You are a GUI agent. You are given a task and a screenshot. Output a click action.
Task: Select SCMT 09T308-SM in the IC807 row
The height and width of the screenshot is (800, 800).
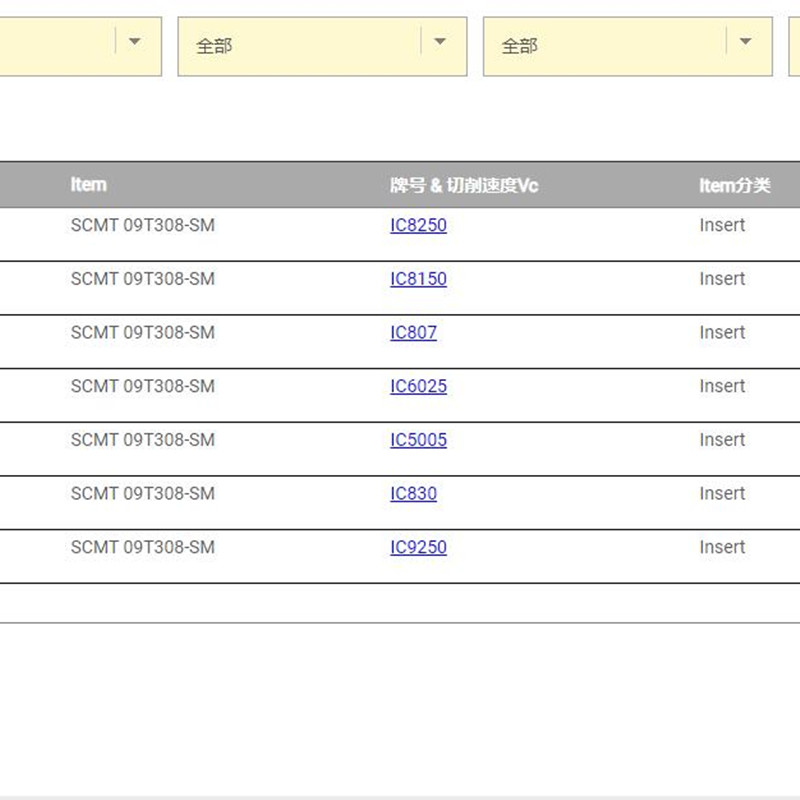point(142,333)
